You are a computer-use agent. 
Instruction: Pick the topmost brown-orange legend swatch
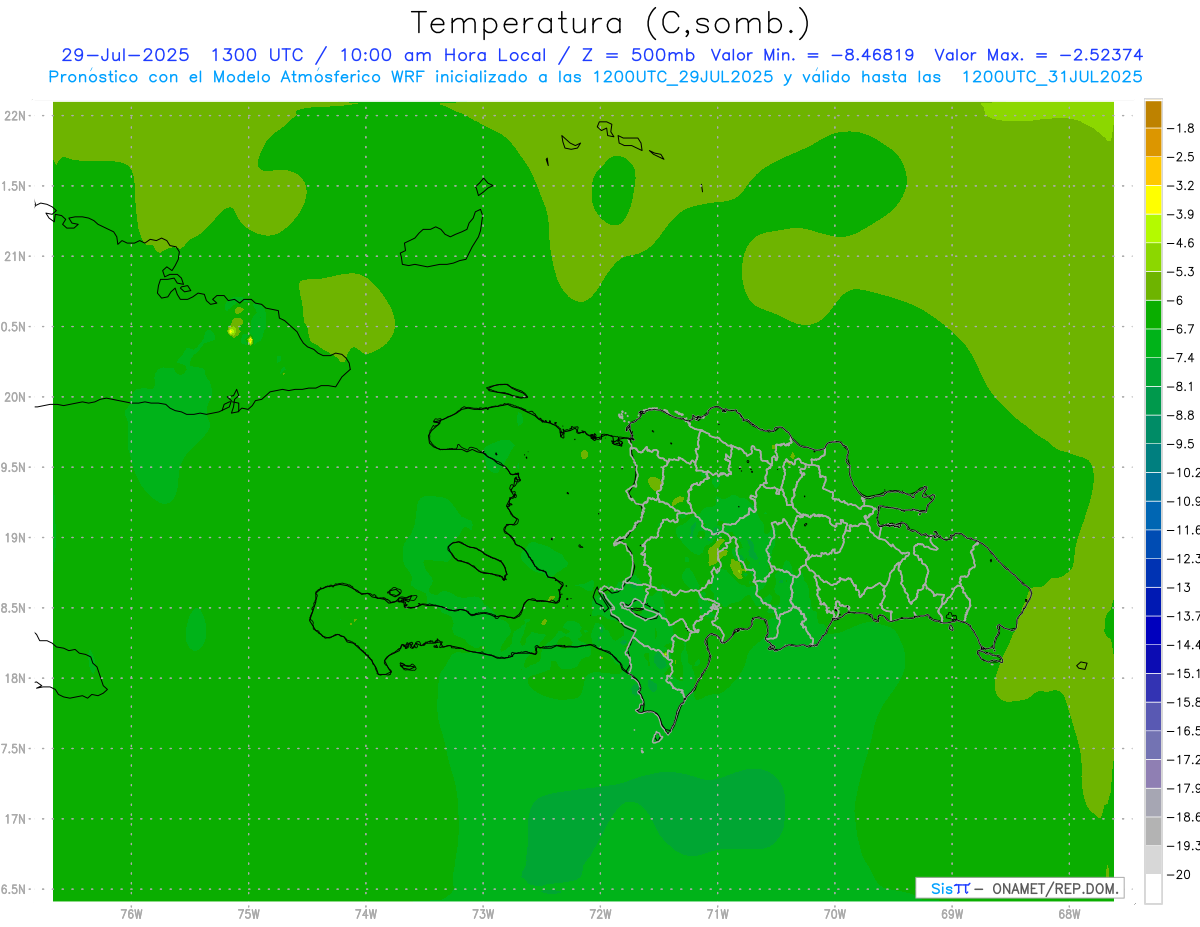click(x=1153, y=114)
